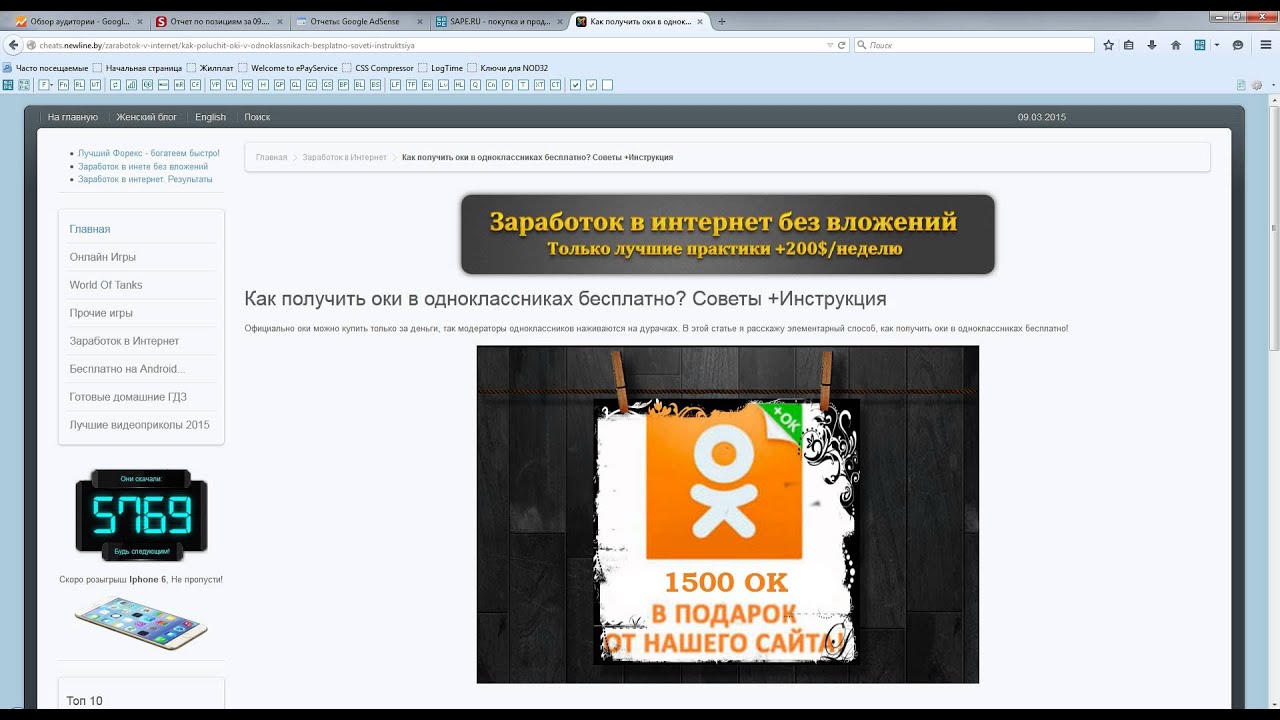Click the 'BL' toolbar button
This screenshot has width=1280, height=720.
coord(359,85)
